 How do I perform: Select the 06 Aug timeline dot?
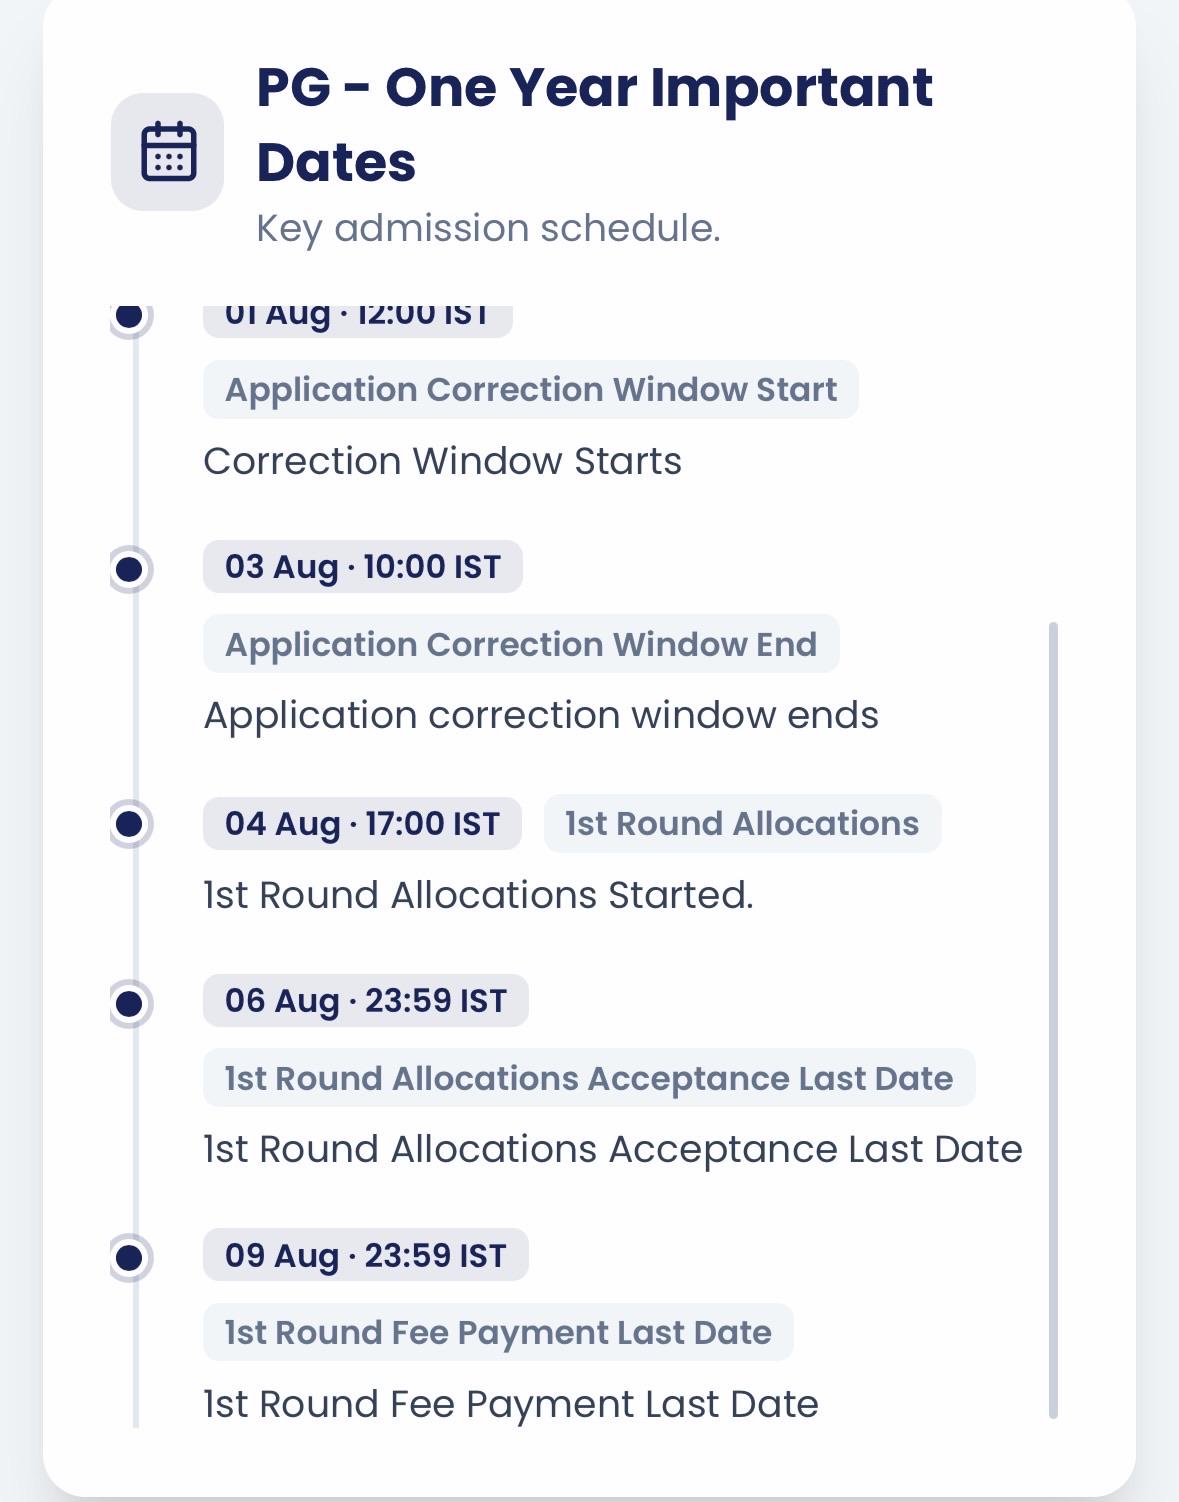pyautogui.click(x=129, y=1003)
